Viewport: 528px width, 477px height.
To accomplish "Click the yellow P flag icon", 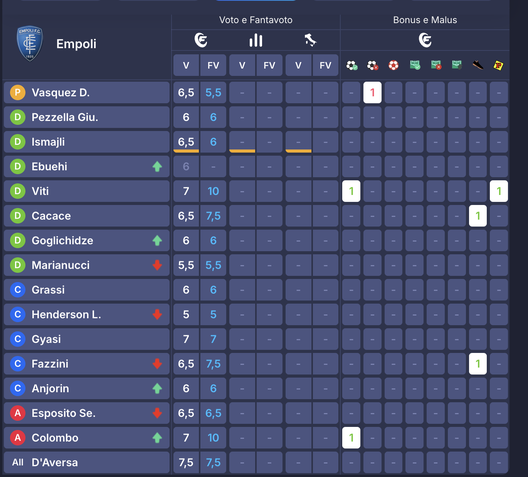I will (498, 65).
